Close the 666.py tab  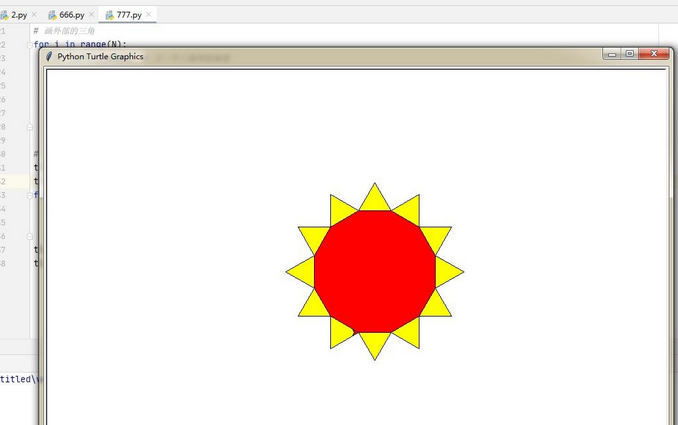pyautogui.click(x=91, y=15)
